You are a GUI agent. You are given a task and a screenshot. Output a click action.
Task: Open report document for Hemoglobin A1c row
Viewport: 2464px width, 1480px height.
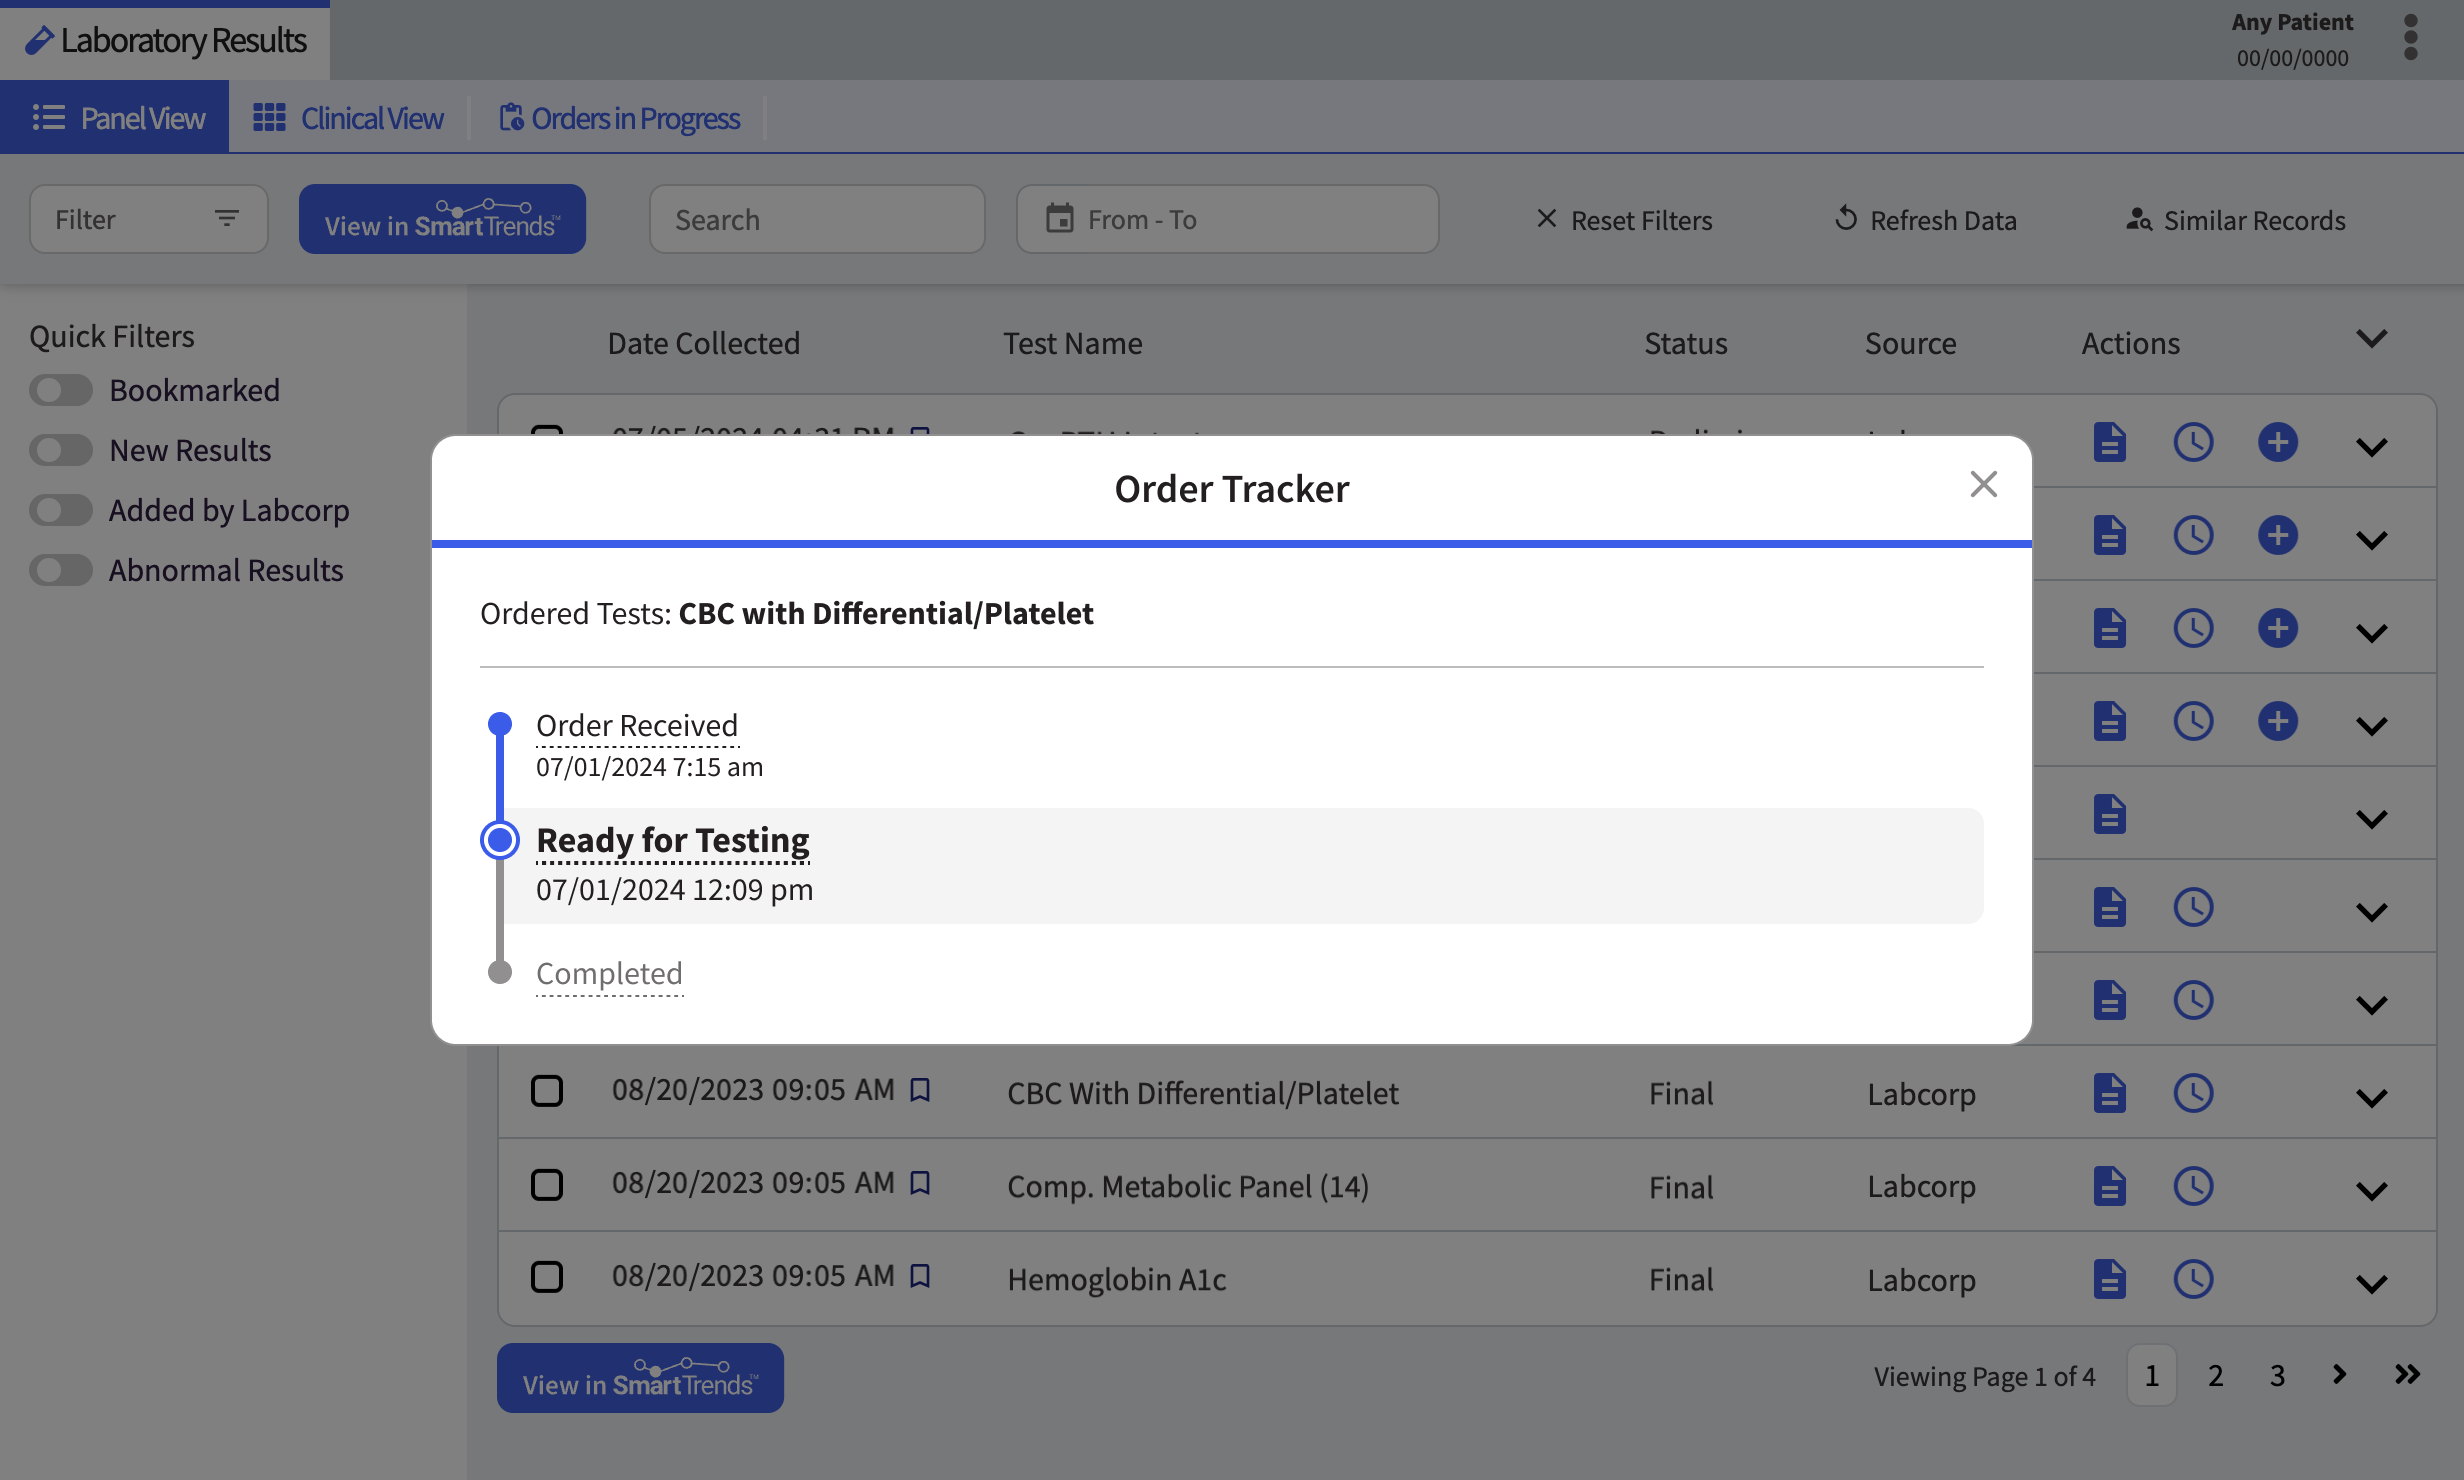tap(2110, 1279)
